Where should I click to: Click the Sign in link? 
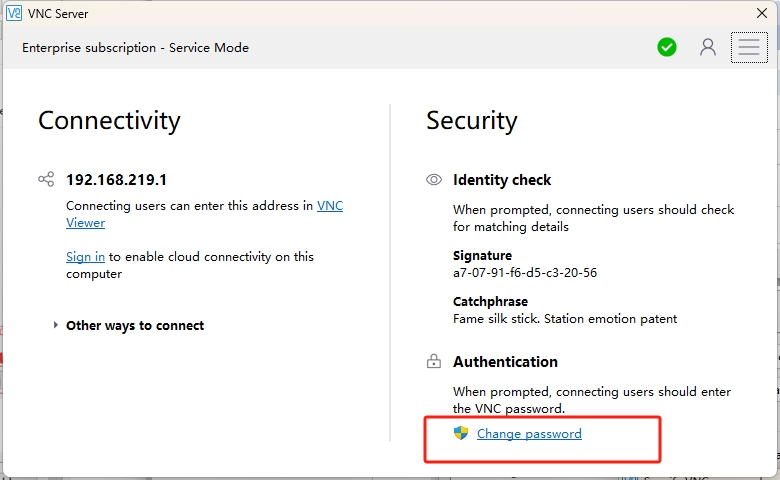coord(85,257)
